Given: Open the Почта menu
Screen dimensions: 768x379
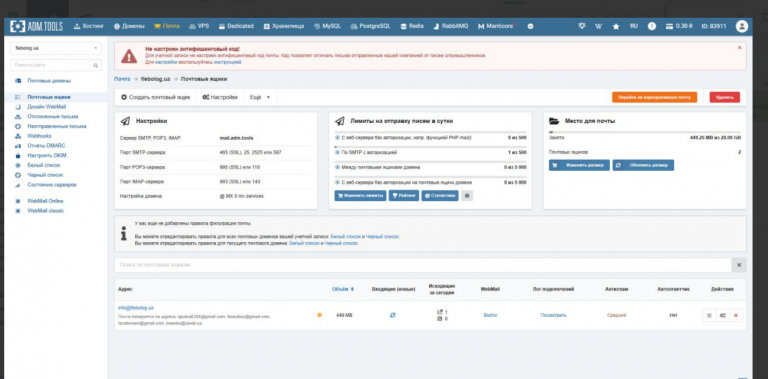Looking at the screenshot, I should [x=167, y=26].
